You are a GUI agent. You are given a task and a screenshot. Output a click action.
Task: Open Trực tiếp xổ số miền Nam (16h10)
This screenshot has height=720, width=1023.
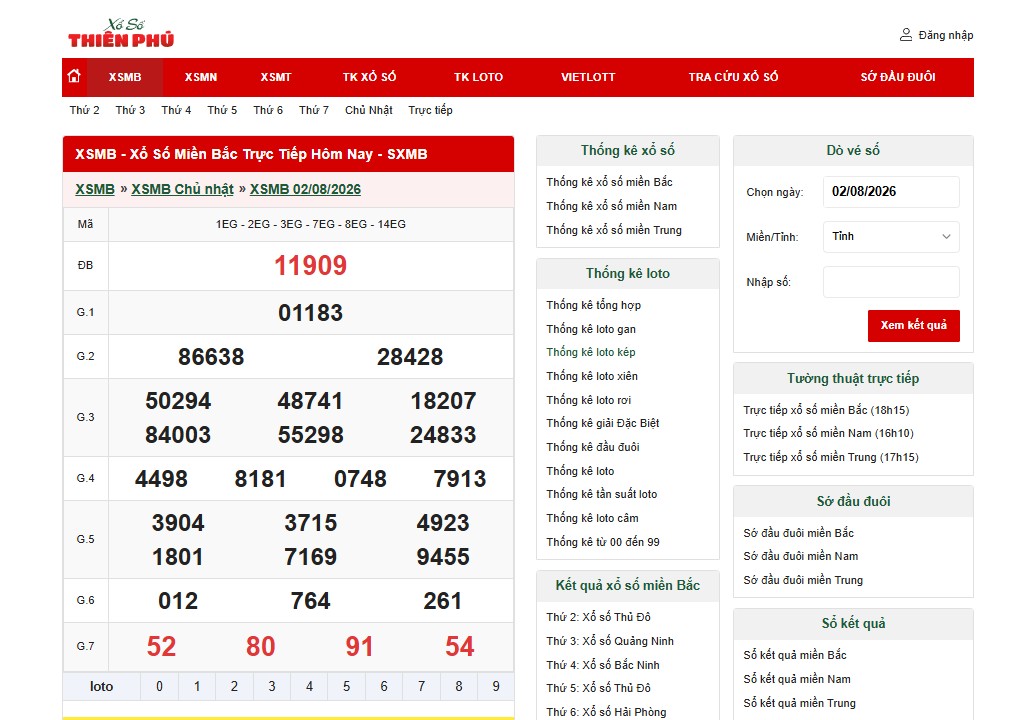click(829, 433)
